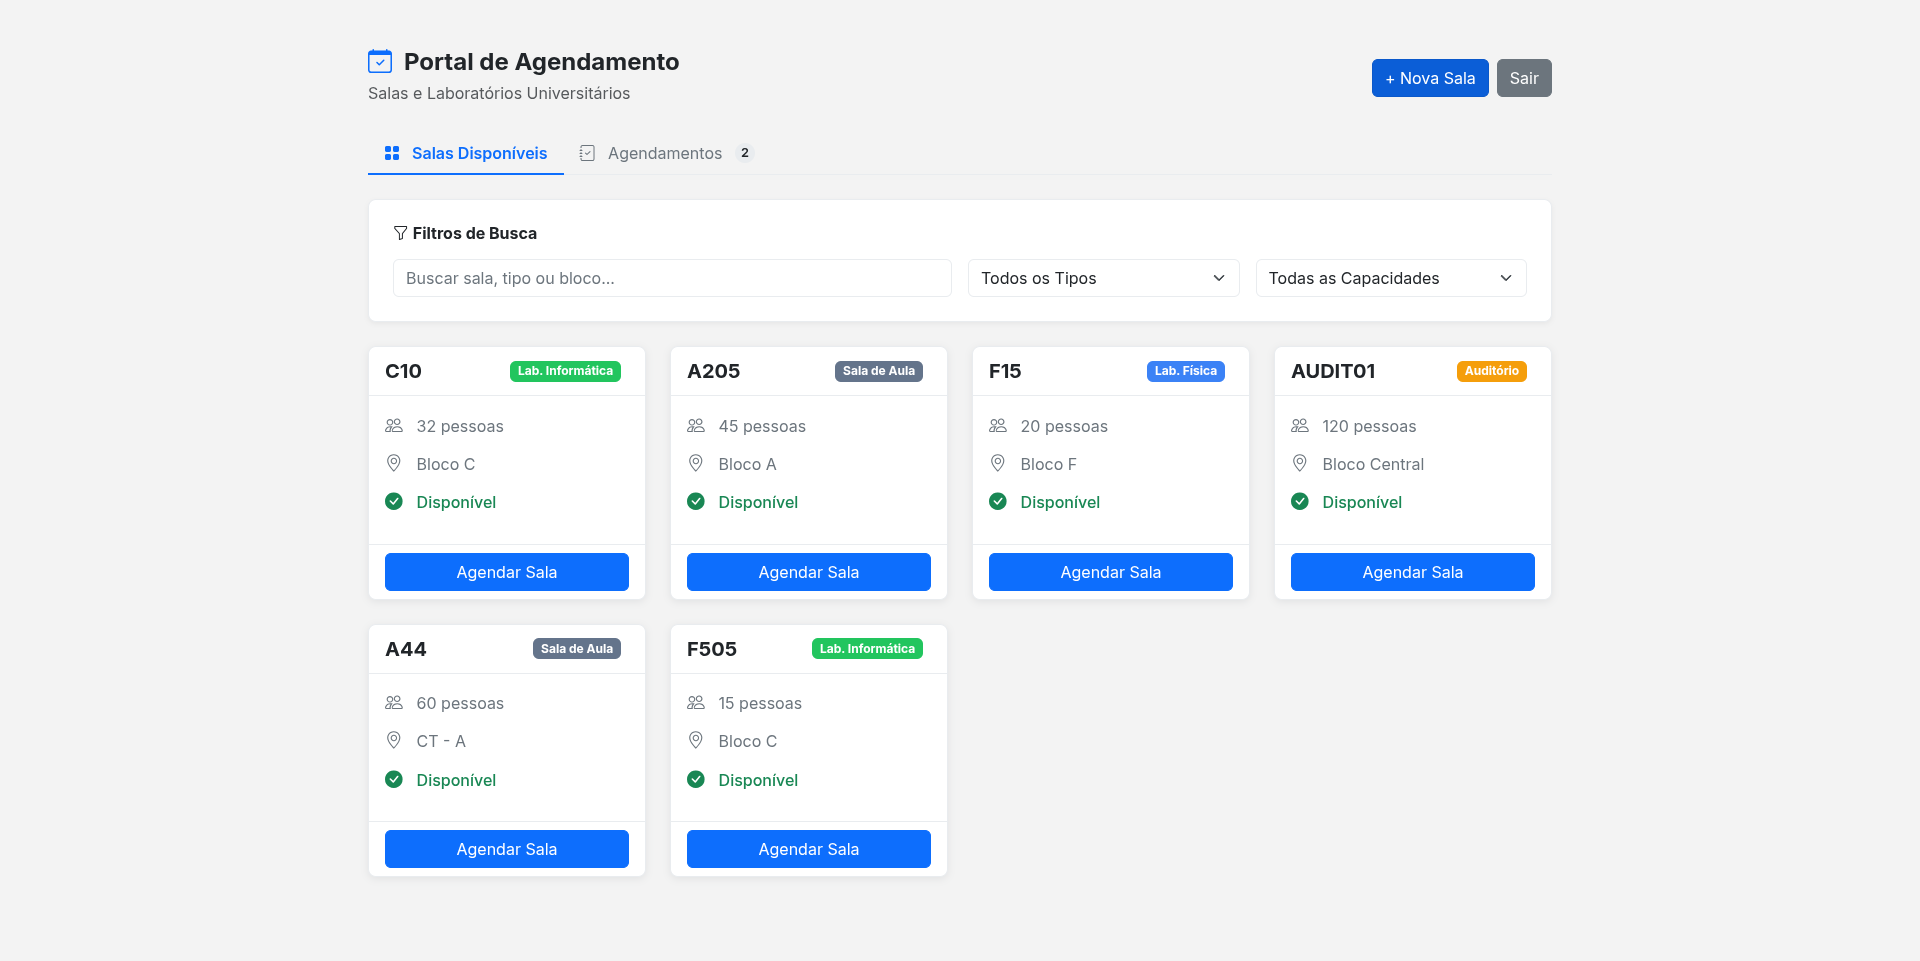Click the Nova Sala button
This screenshot has width=1920, height=961.
coord(1429,77)
